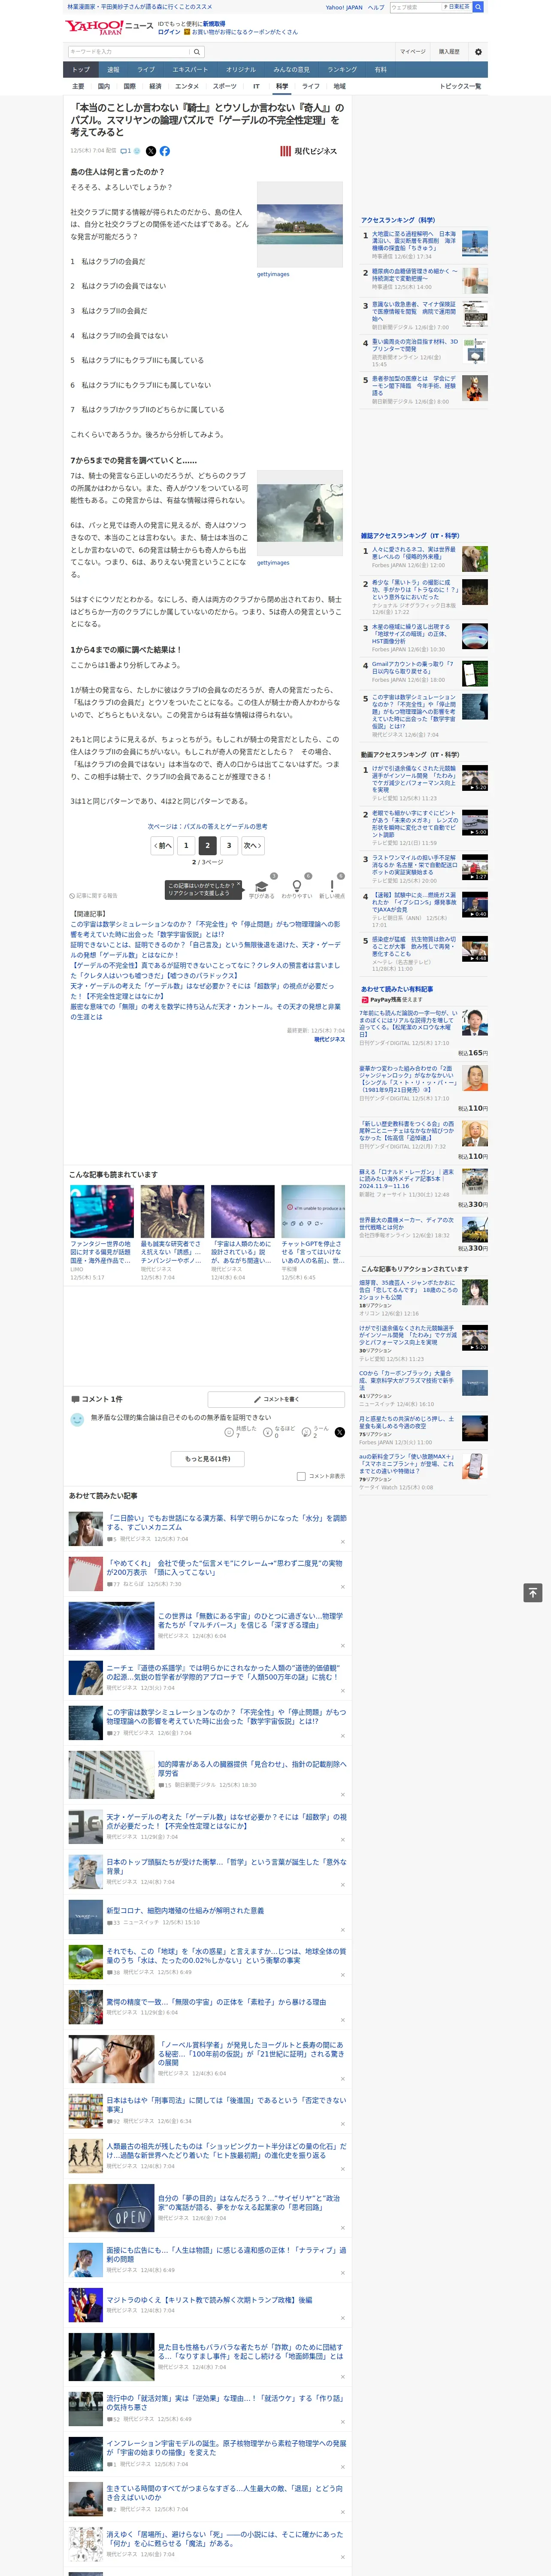The image size is (551, 2576).
Task: Click the commenter avatar icon
Action: pyautogui.click(x=77, y=1419)
